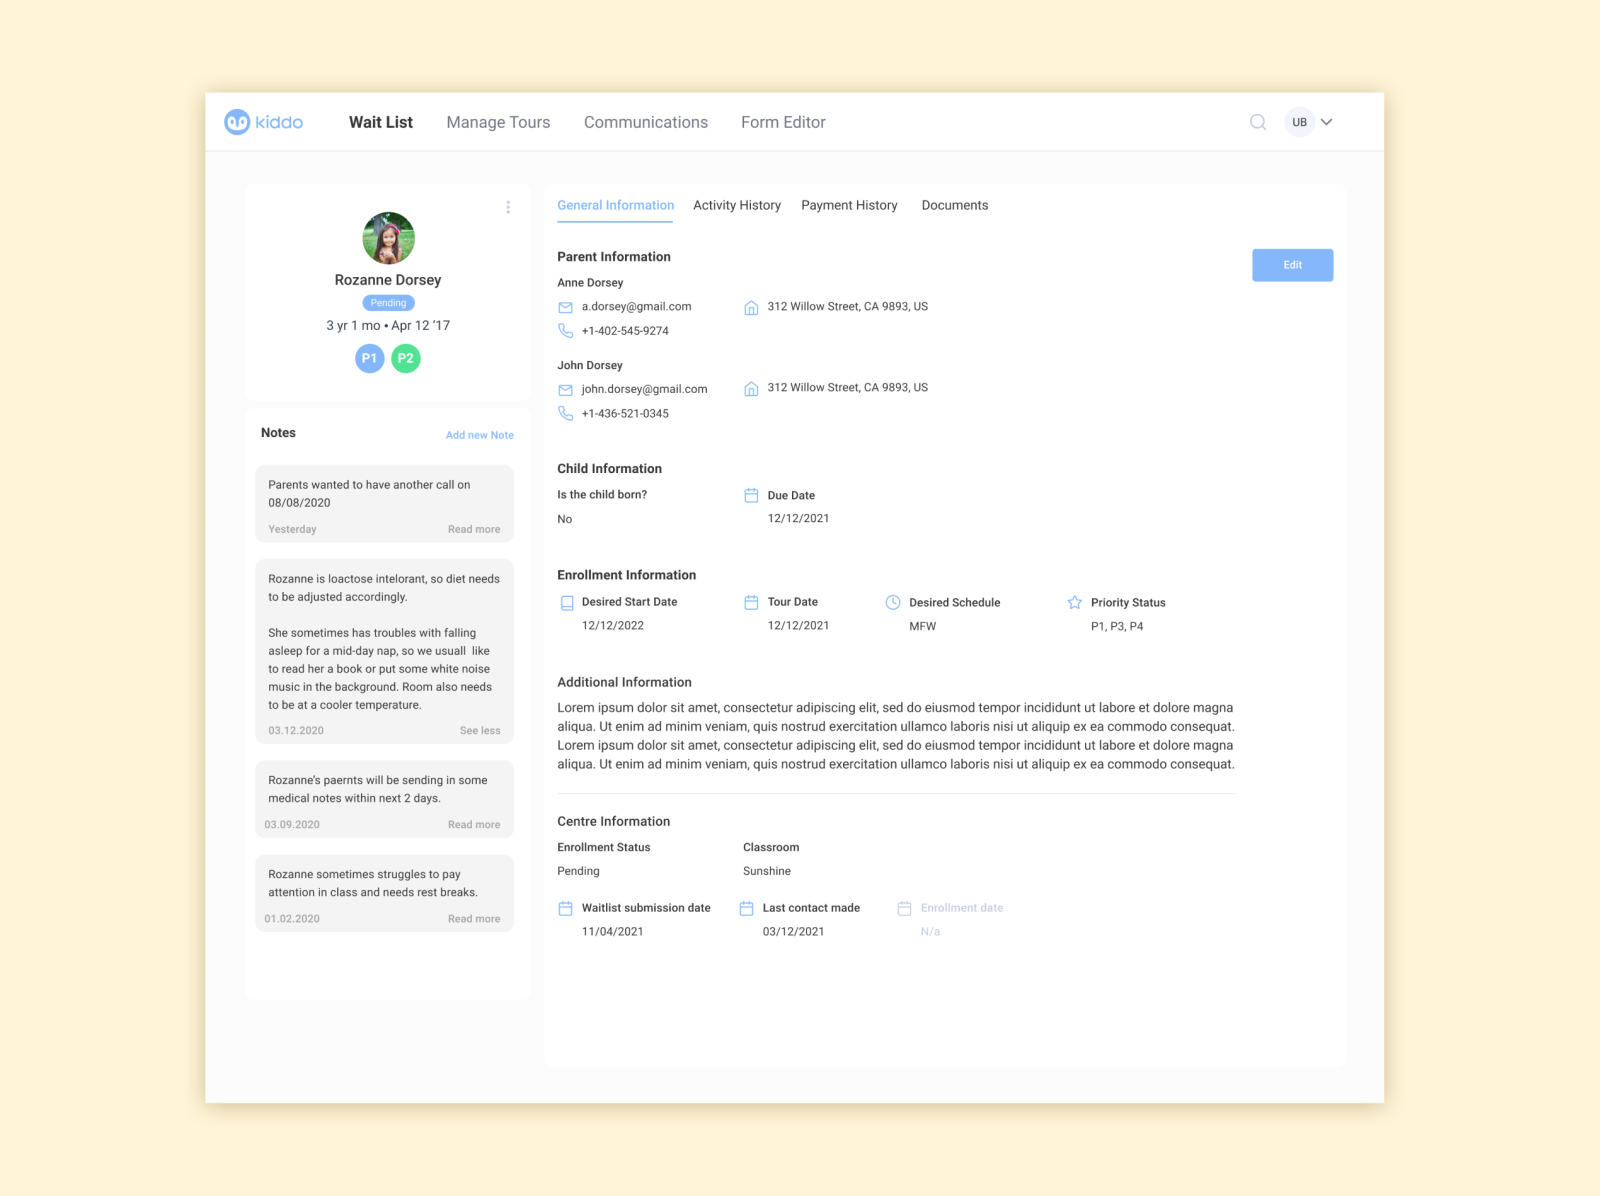Click the calendar icon beside Tour Date

[x=751, y=602]
